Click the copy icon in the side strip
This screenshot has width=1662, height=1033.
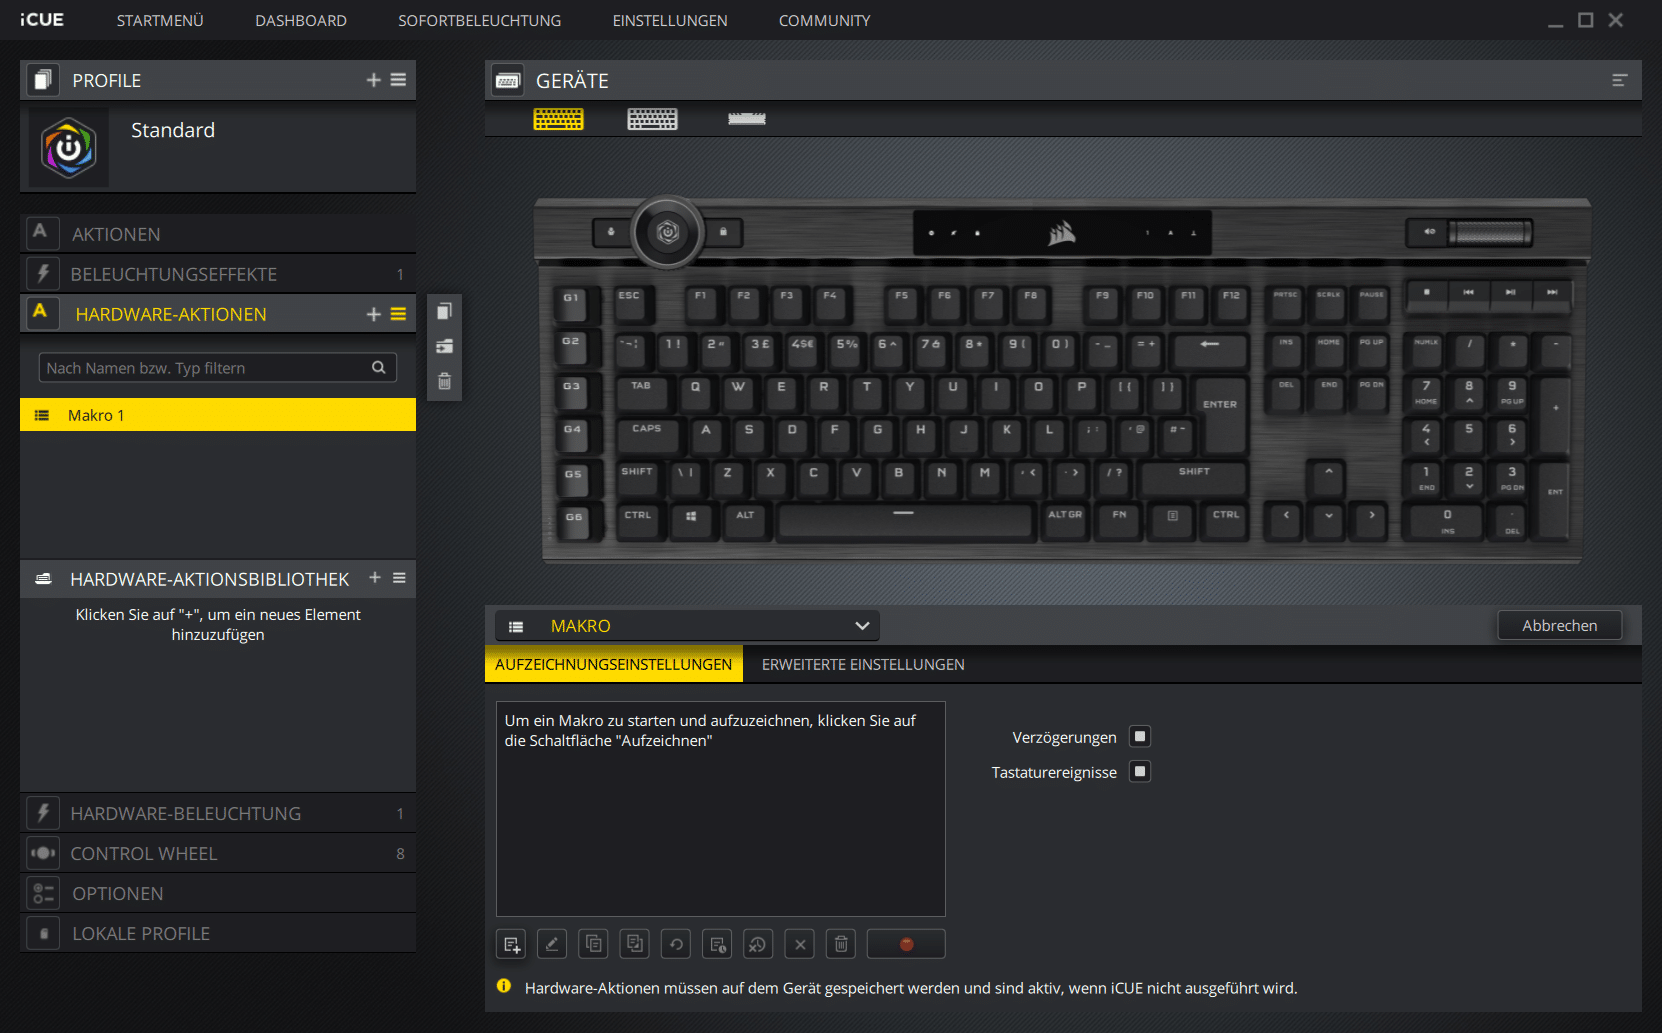445,311
